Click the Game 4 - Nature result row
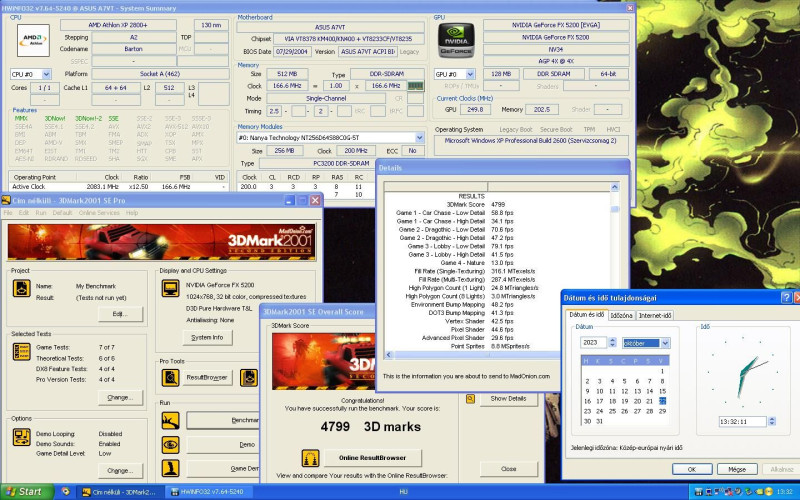Image resolution: width=800 pixels, height=500 pixels. (497, 263)
